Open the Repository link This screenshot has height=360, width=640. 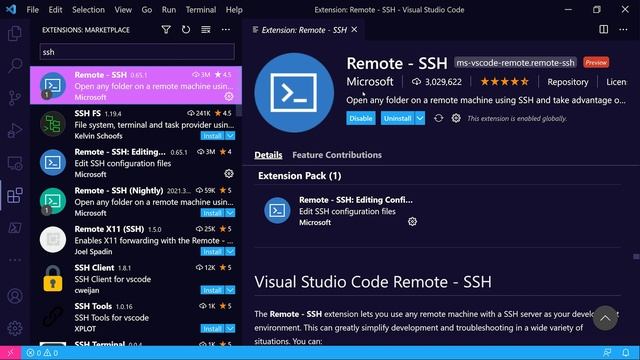click(x=568, y=82)
